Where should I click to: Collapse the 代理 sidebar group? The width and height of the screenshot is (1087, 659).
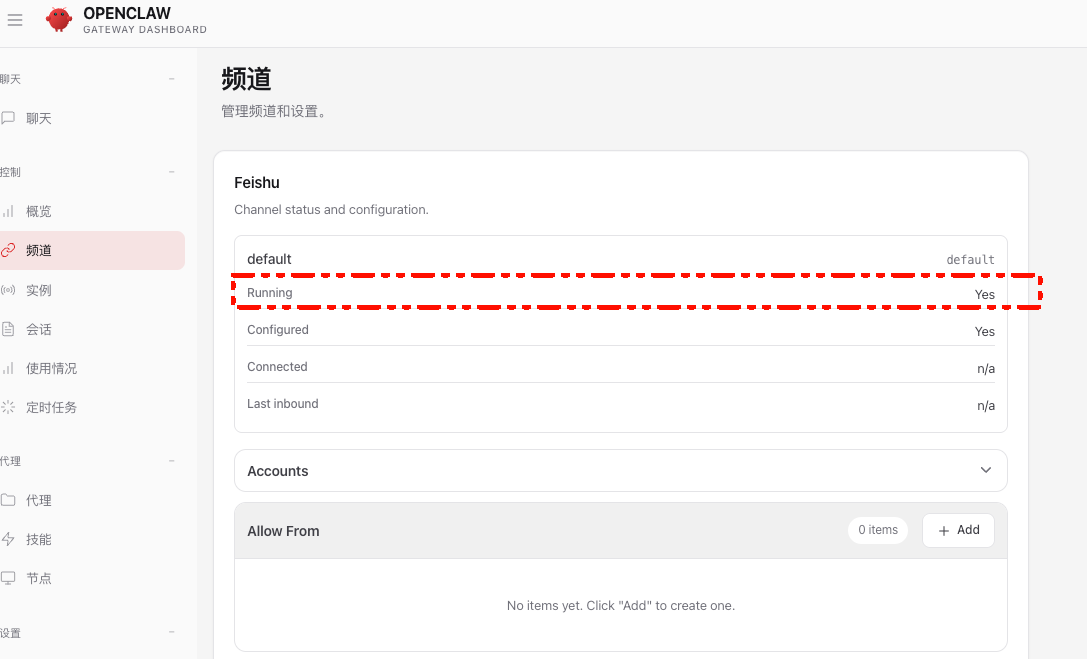pos(170,460)
